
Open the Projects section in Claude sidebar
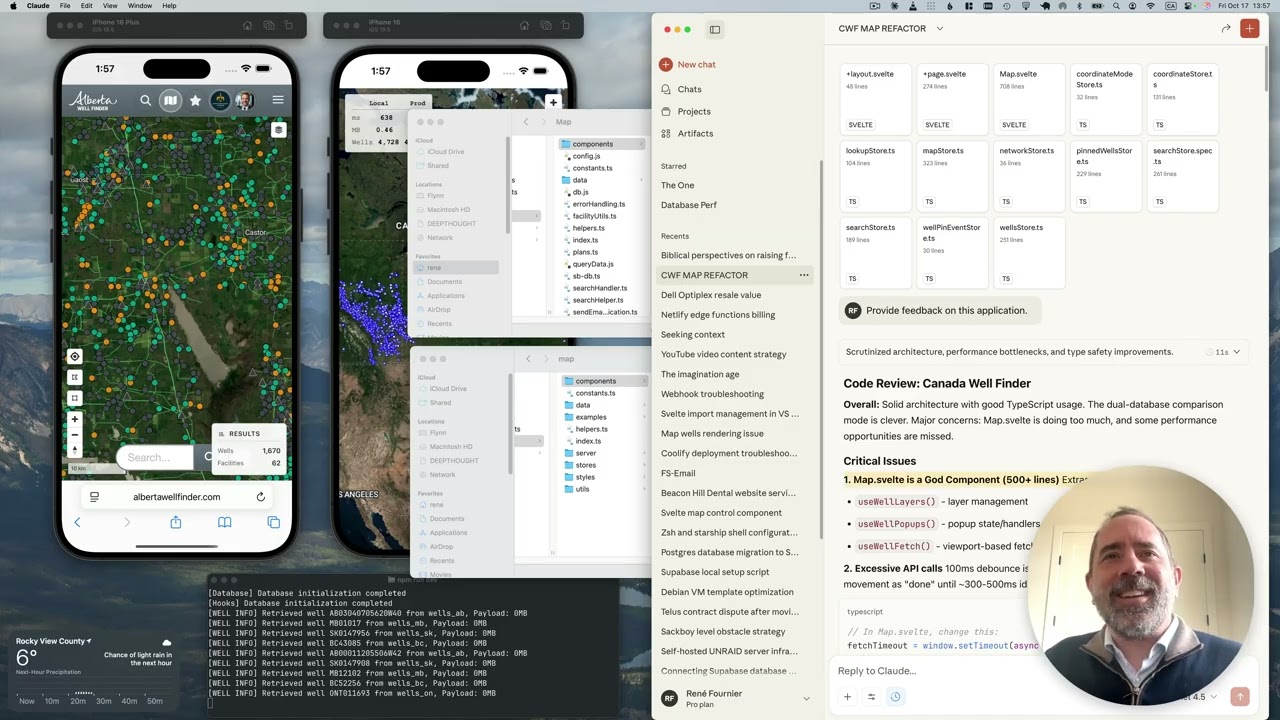694,111
